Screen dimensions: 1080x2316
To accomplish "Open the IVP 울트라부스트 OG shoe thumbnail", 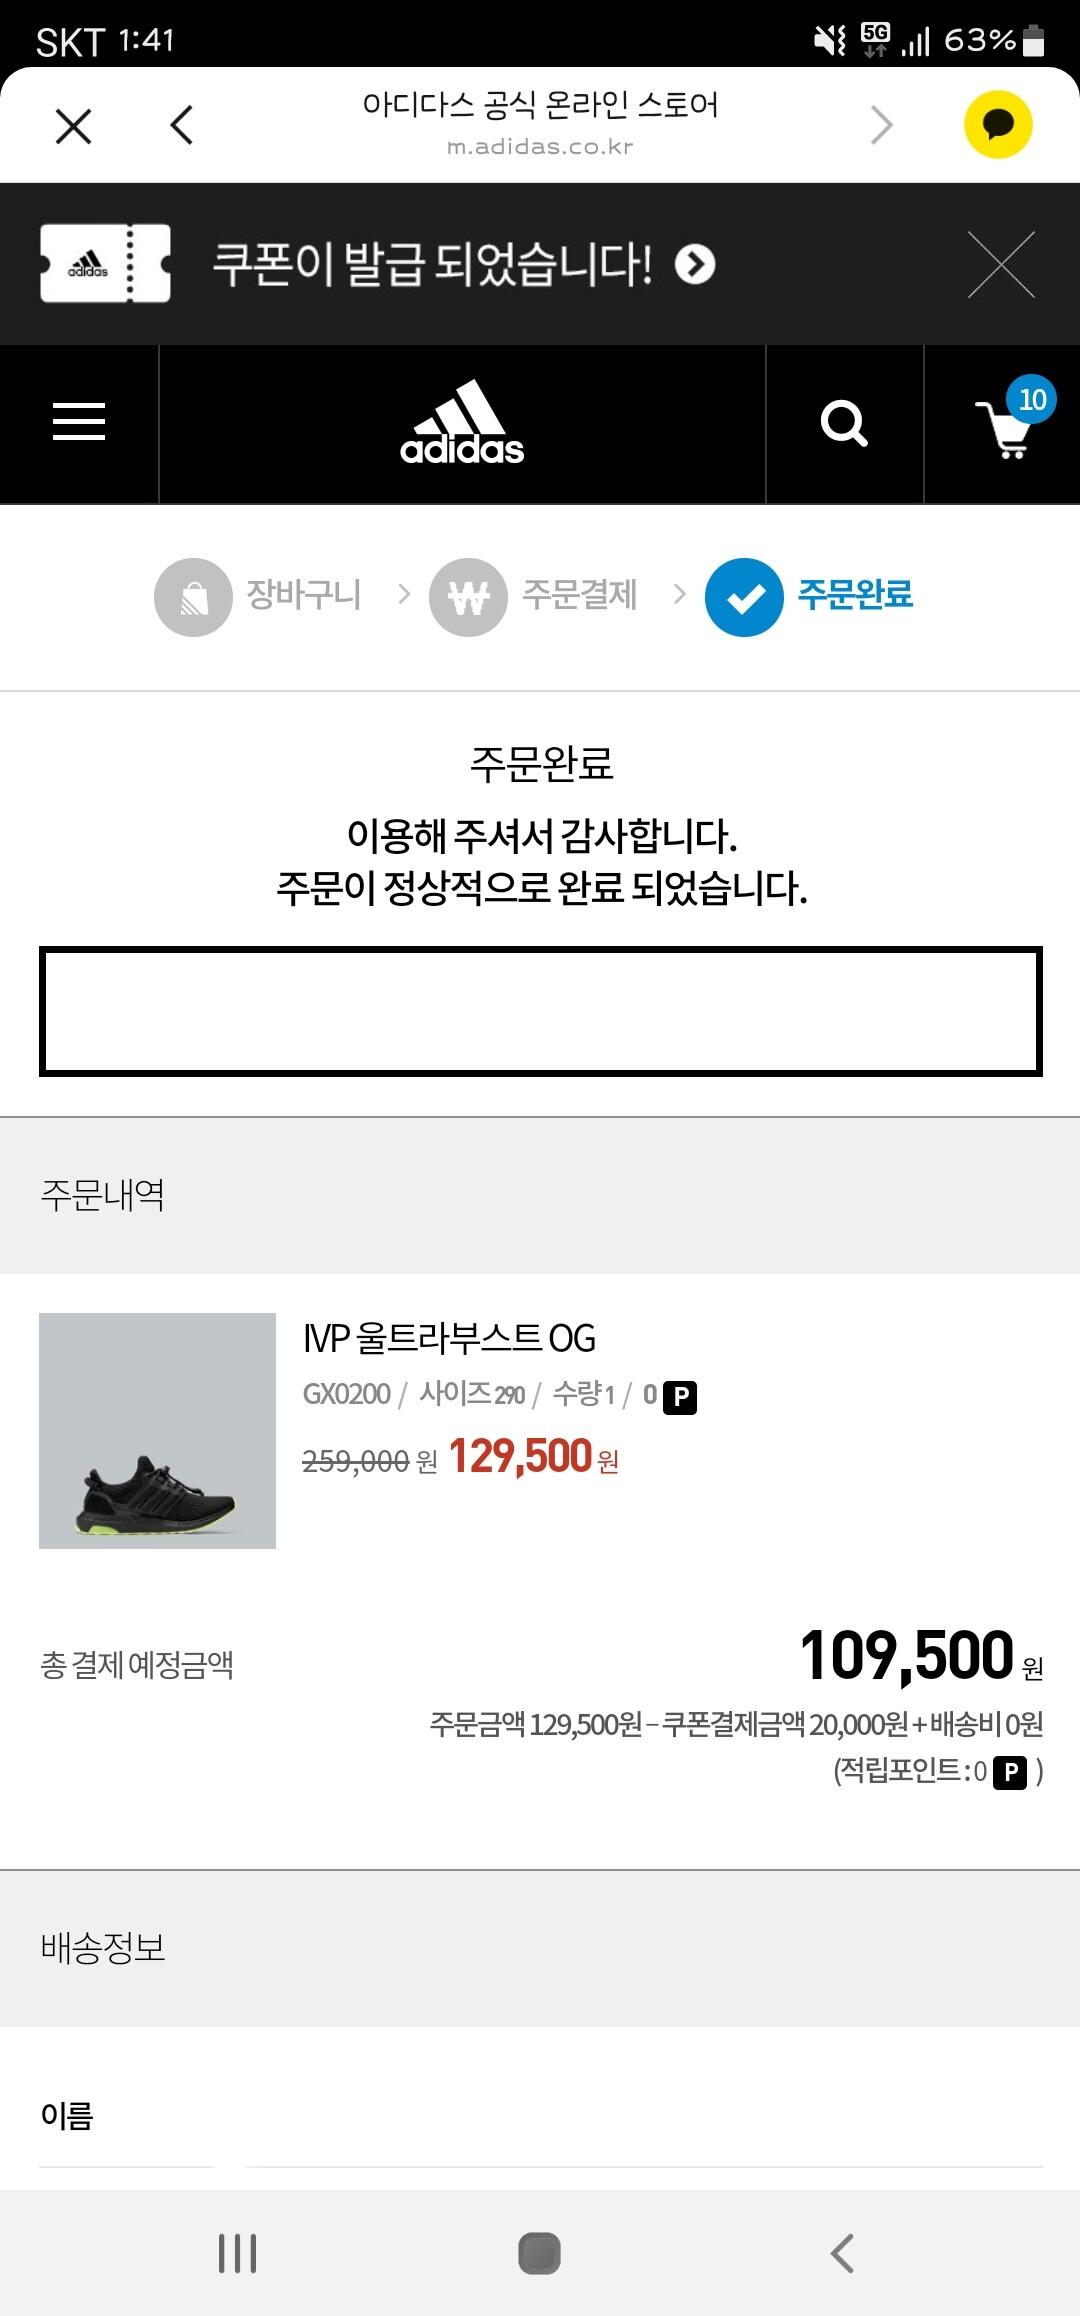I will coord(157,1431).
